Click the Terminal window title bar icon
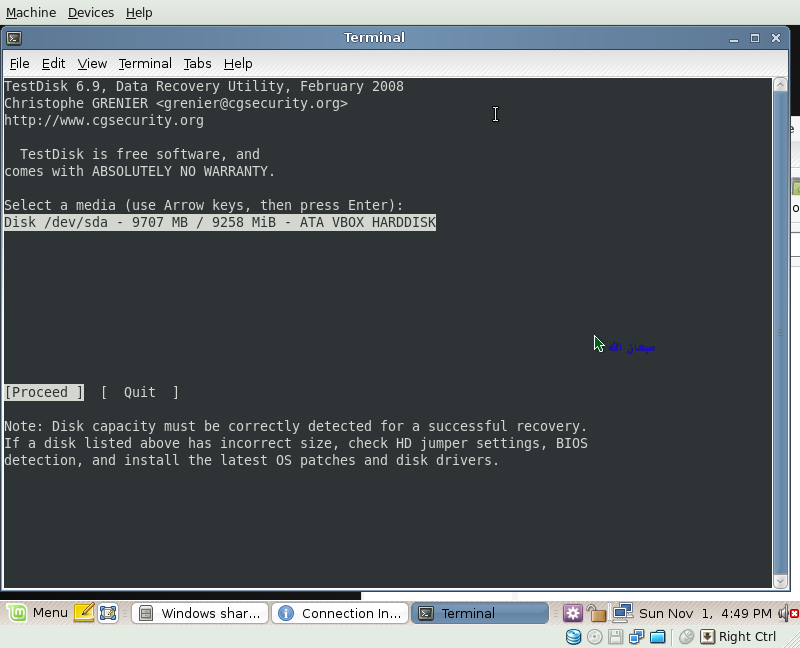 14,38
